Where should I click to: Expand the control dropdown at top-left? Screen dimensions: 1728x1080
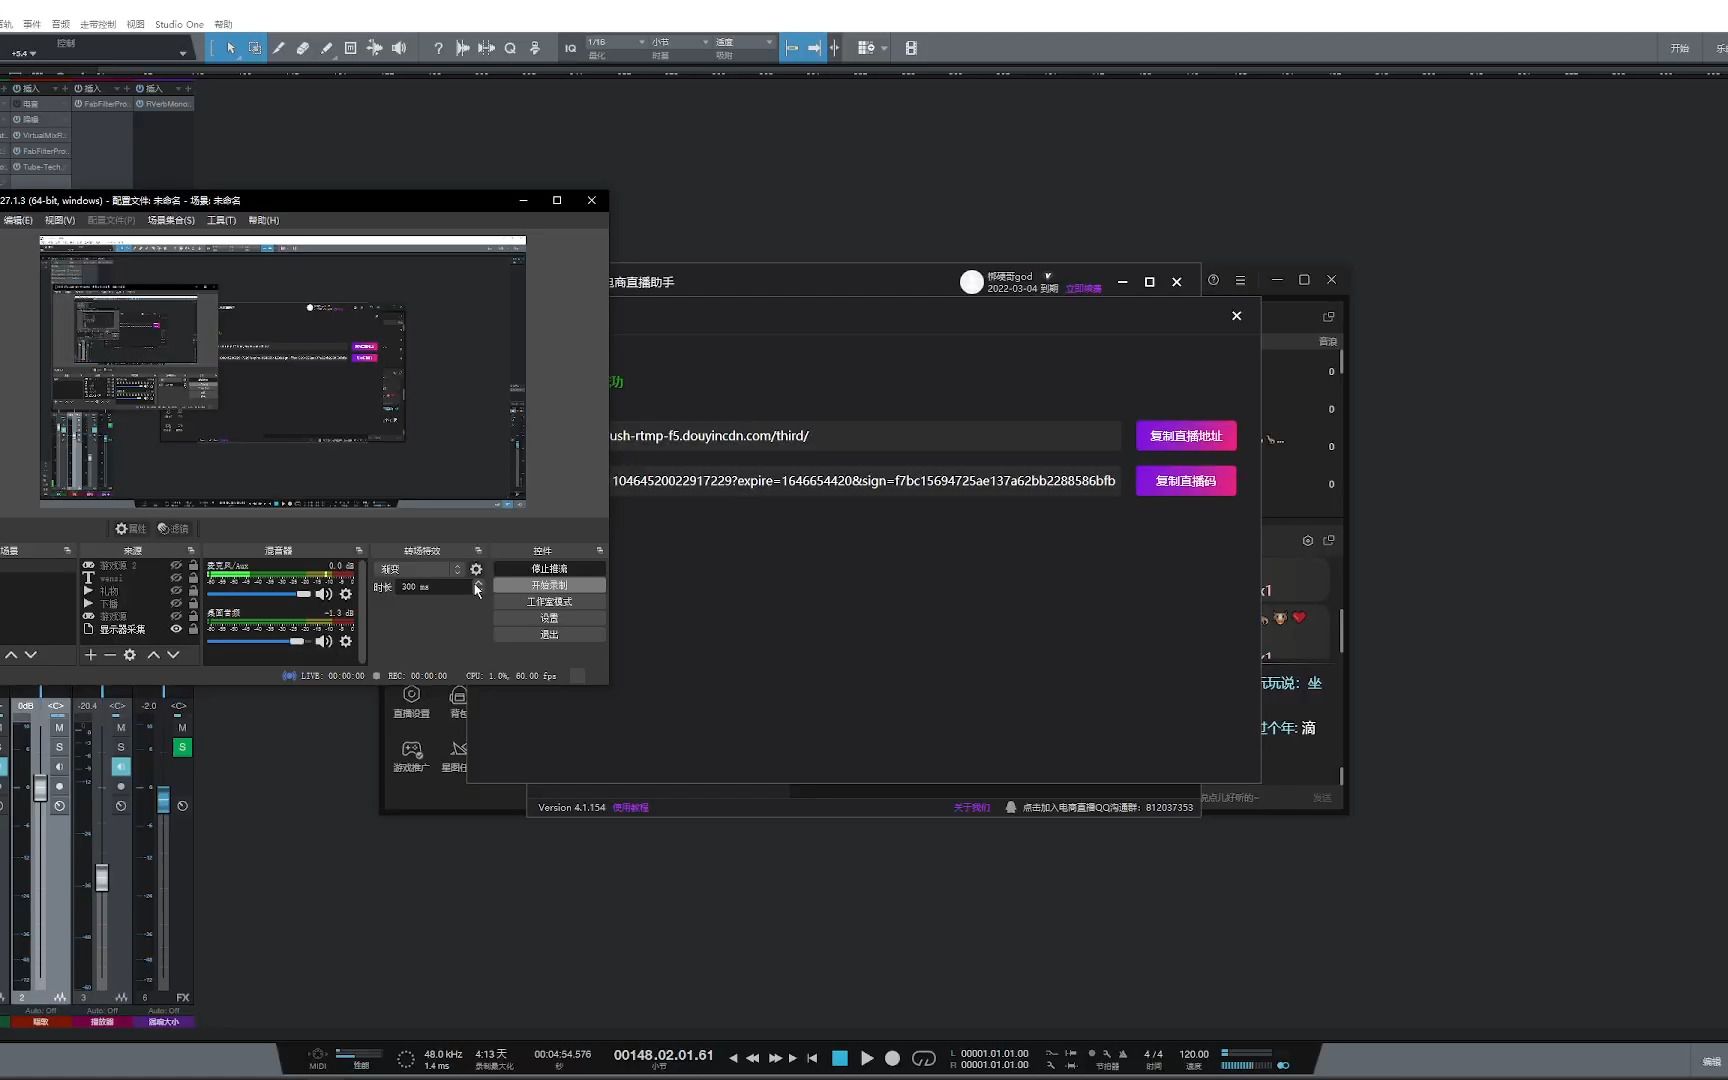click(182, 53)
